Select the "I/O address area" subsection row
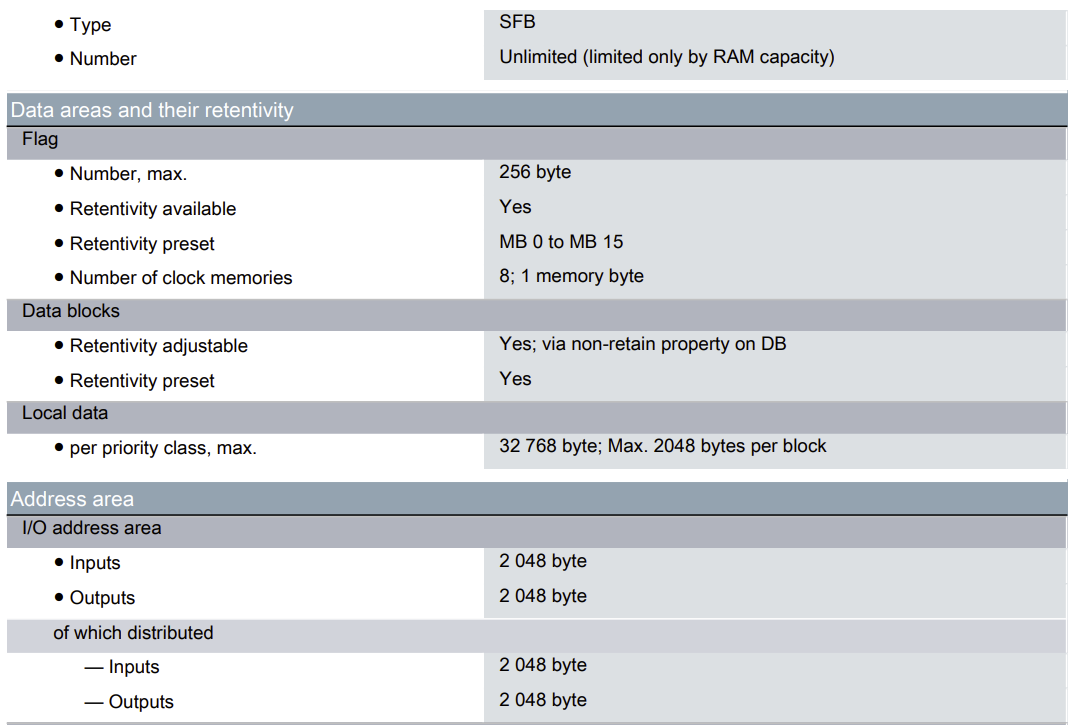 (91, 528)
